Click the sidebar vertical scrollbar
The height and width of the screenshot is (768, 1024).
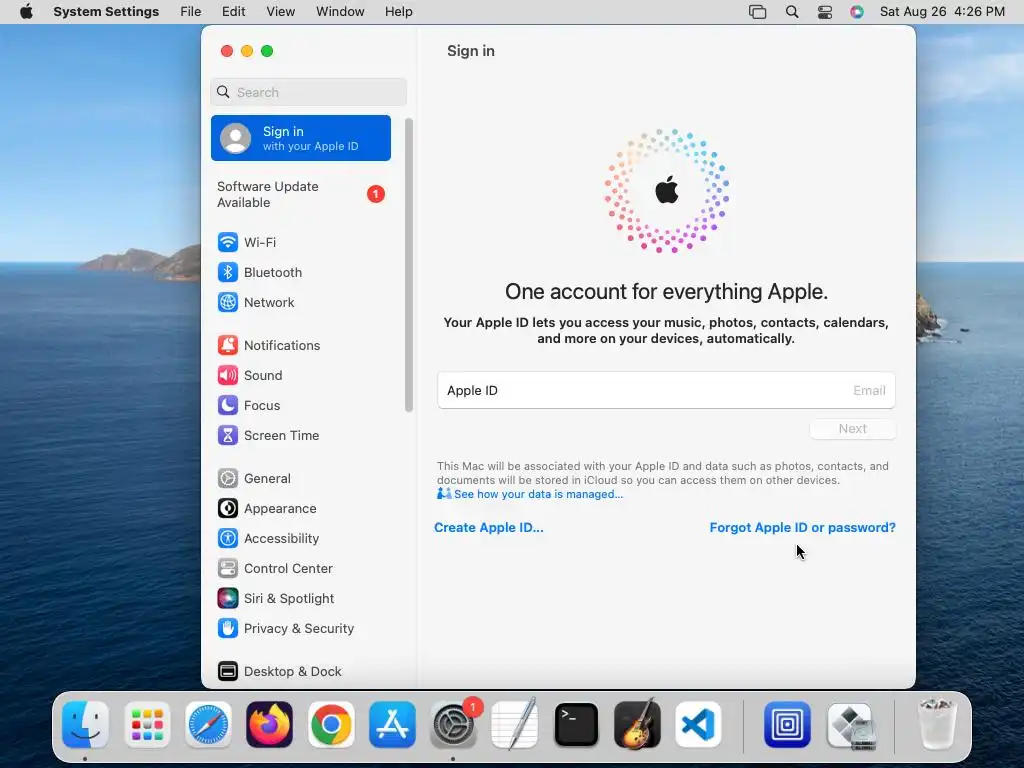pyautogui.click(x=409, y=265)
